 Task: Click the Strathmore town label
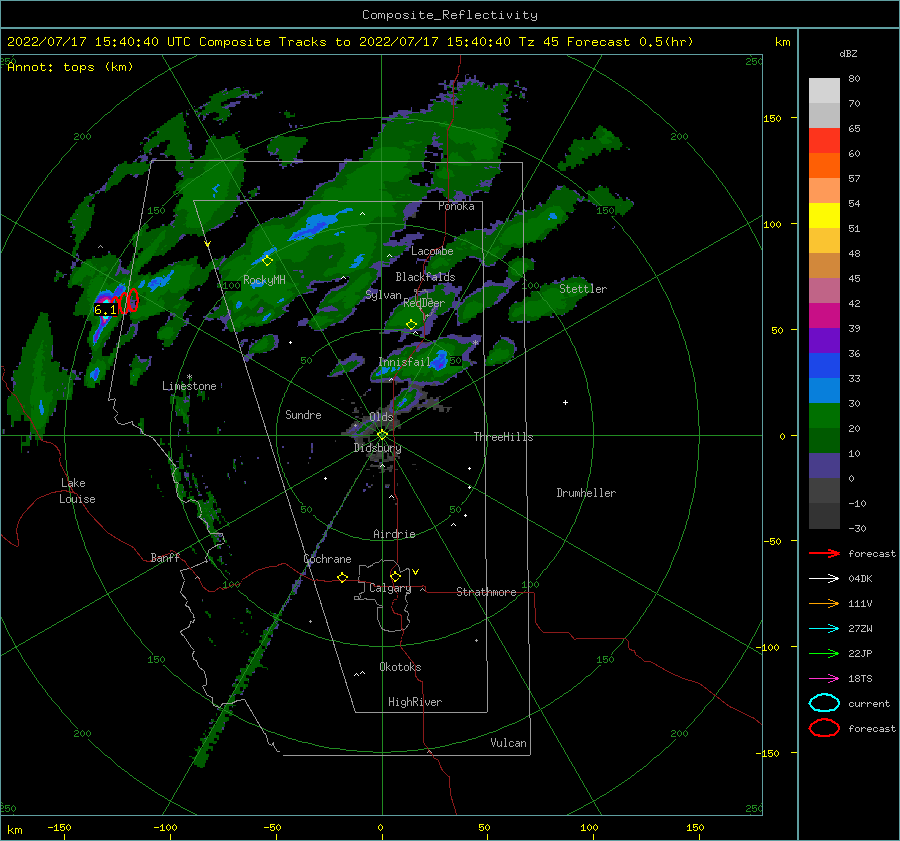coord(486,592)
